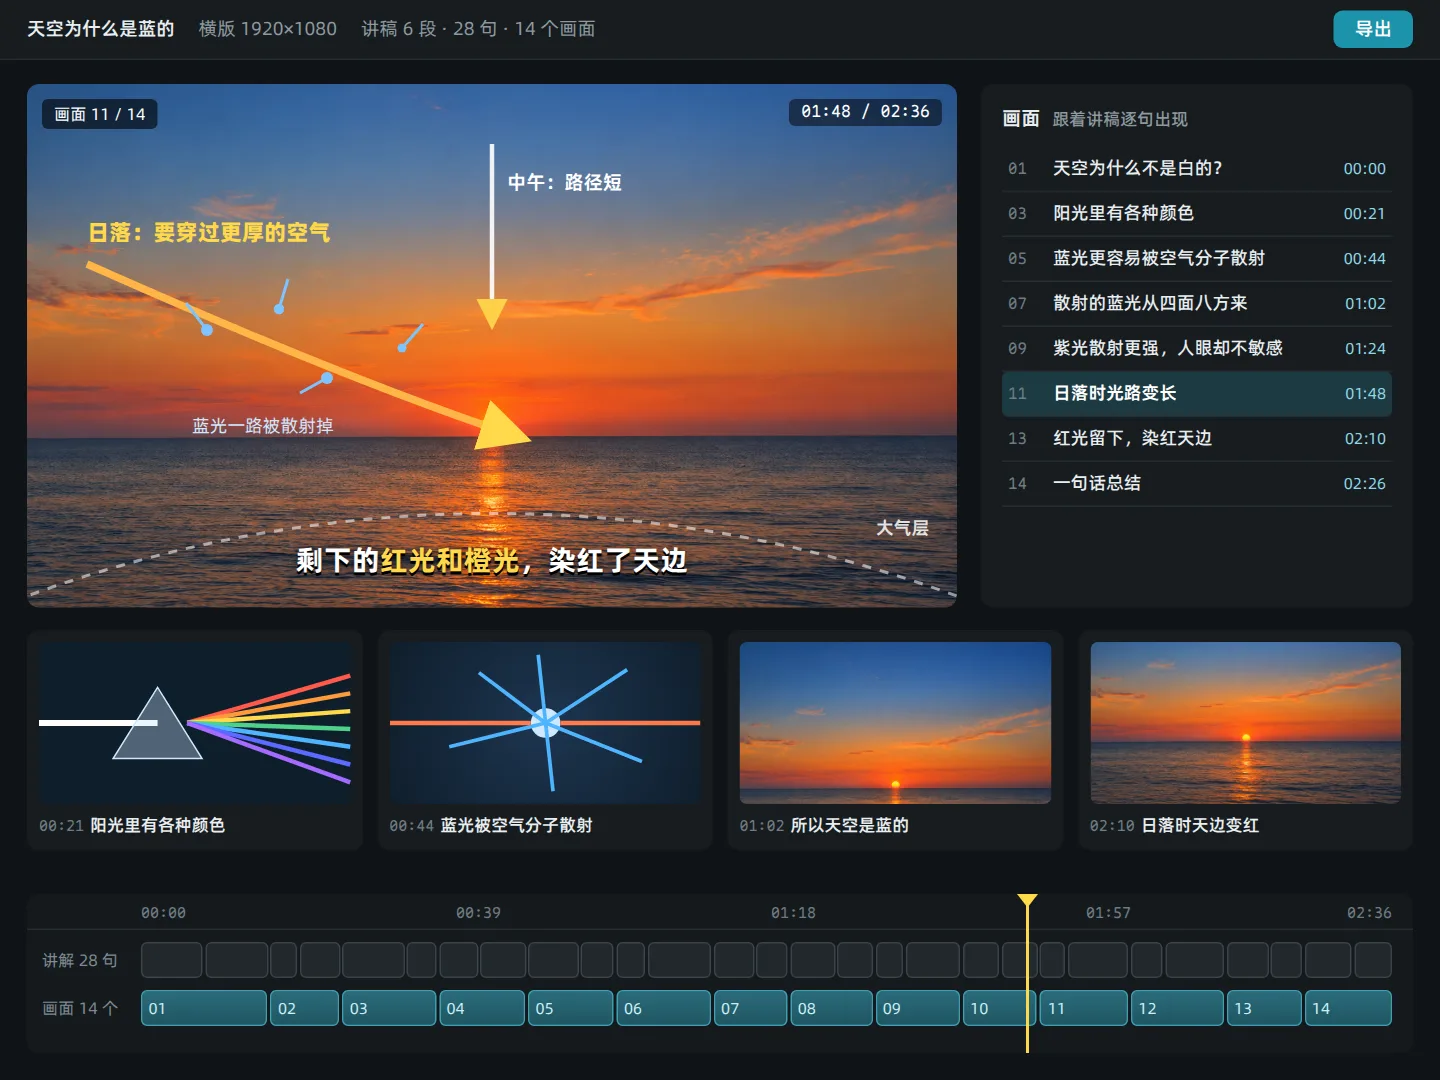Choose scene row 紫光散射更强，人眼却不敏感
This screenshot has height=1080, width=1440.
pyautogui.click(x=1196, y=348)
